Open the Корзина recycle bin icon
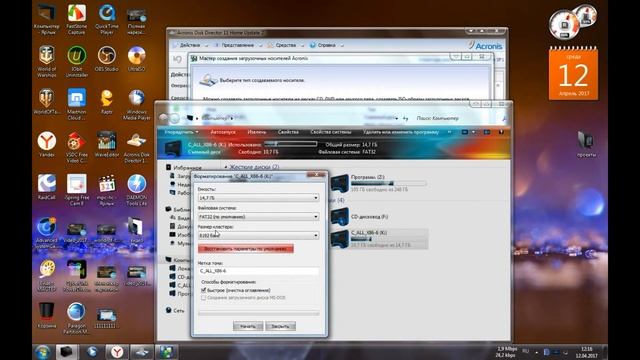Image resolution: width=640 pixels, height=360 pixels. pyautogui.click(x=47, y=315)
